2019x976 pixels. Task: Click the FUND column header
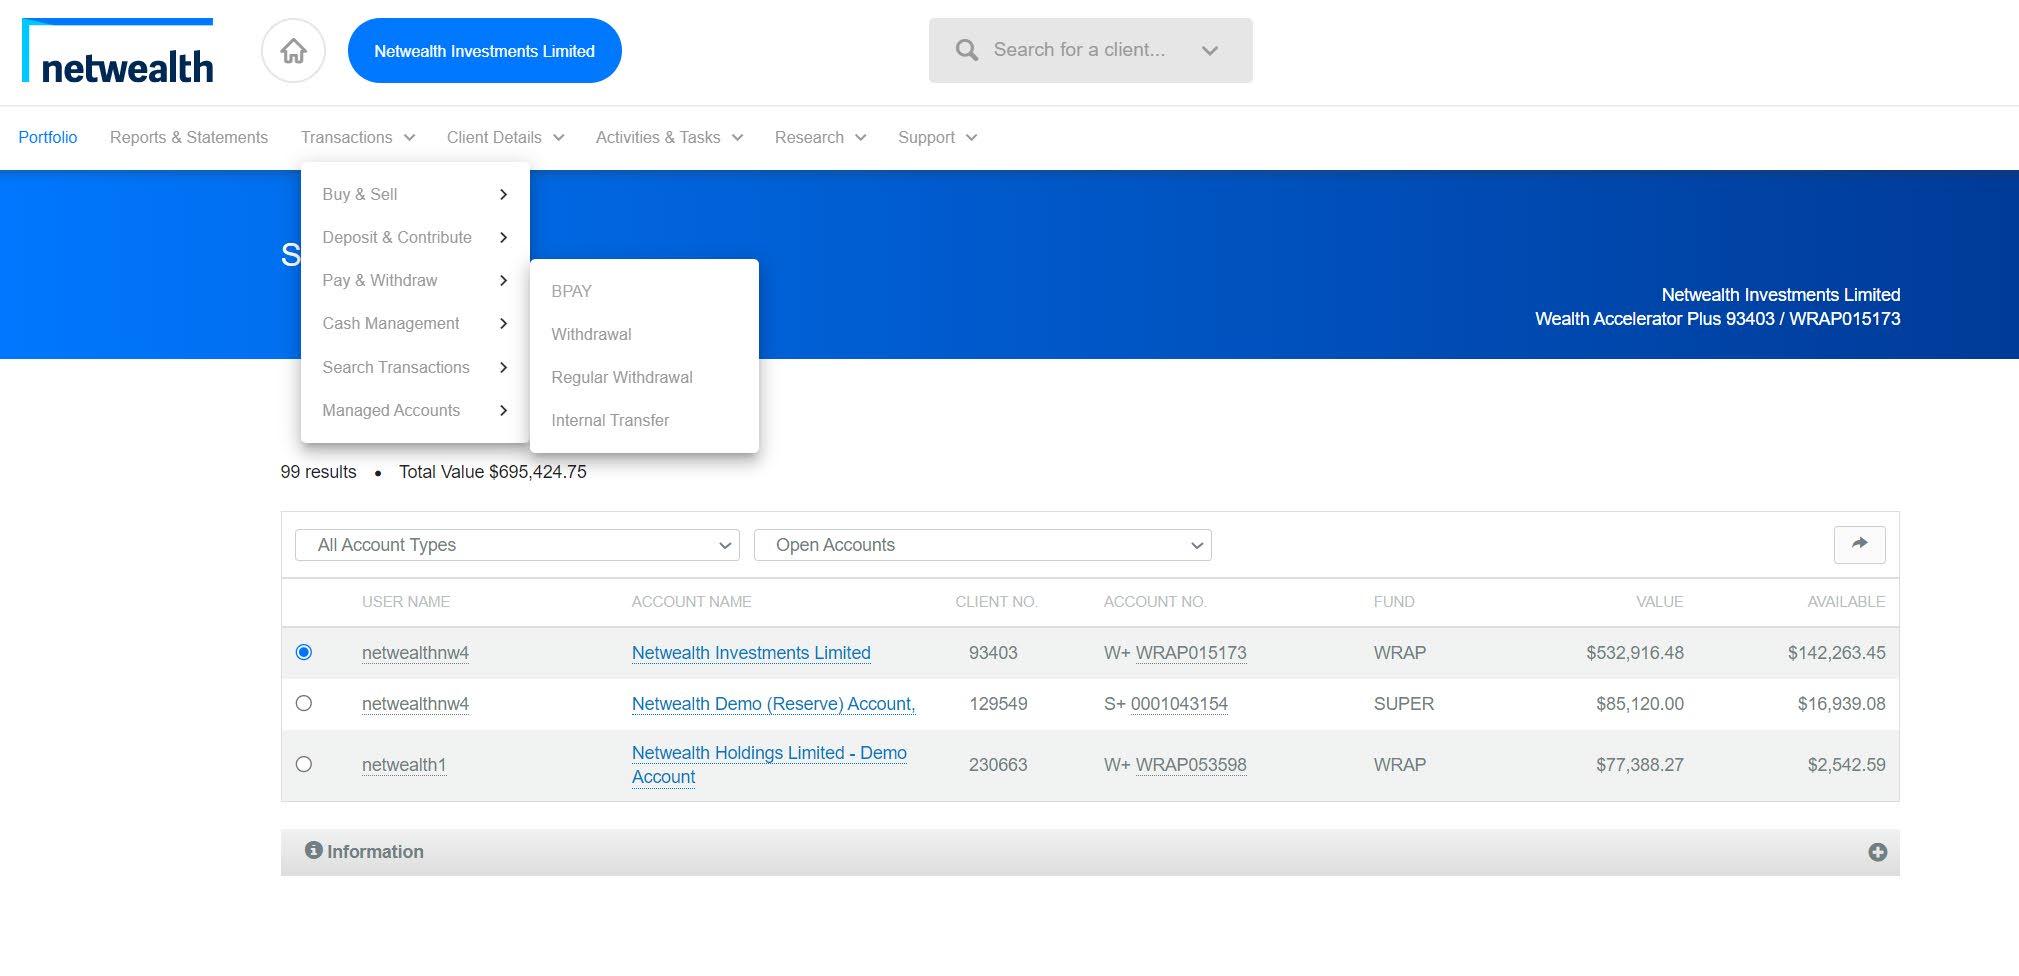(1394, 602)
